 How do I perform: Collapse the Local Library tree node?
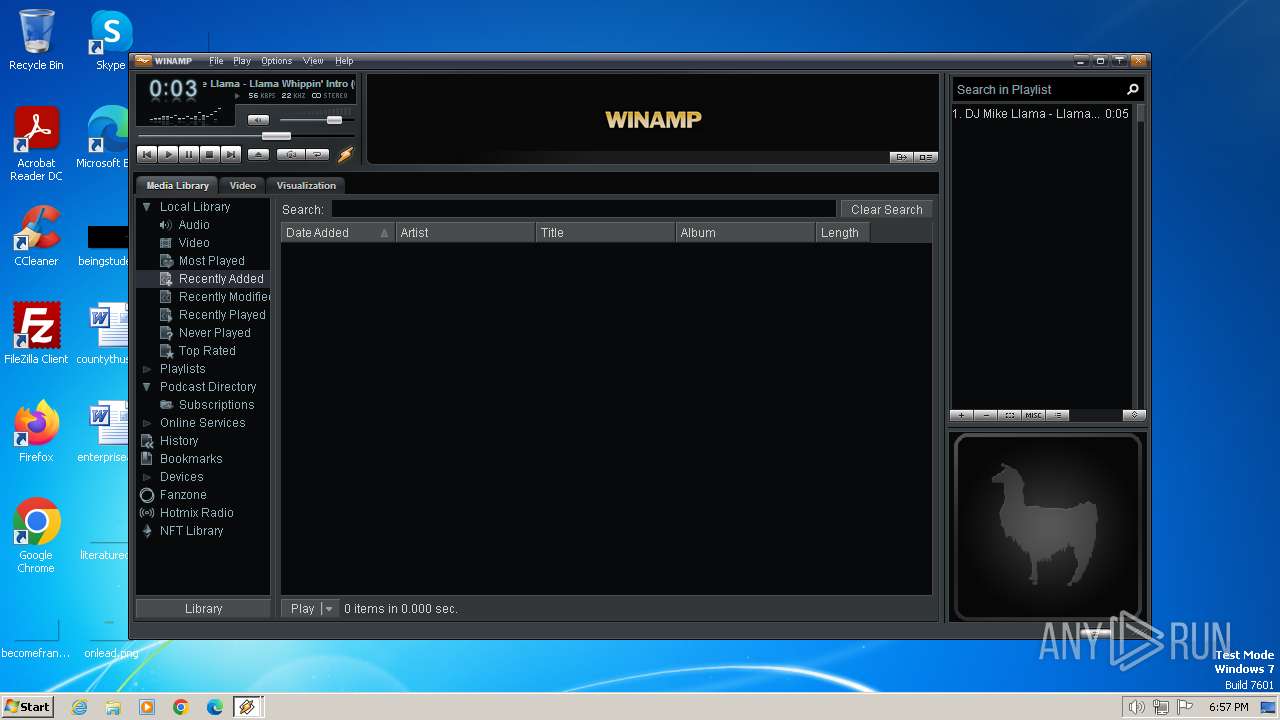[x=147, y=207]
